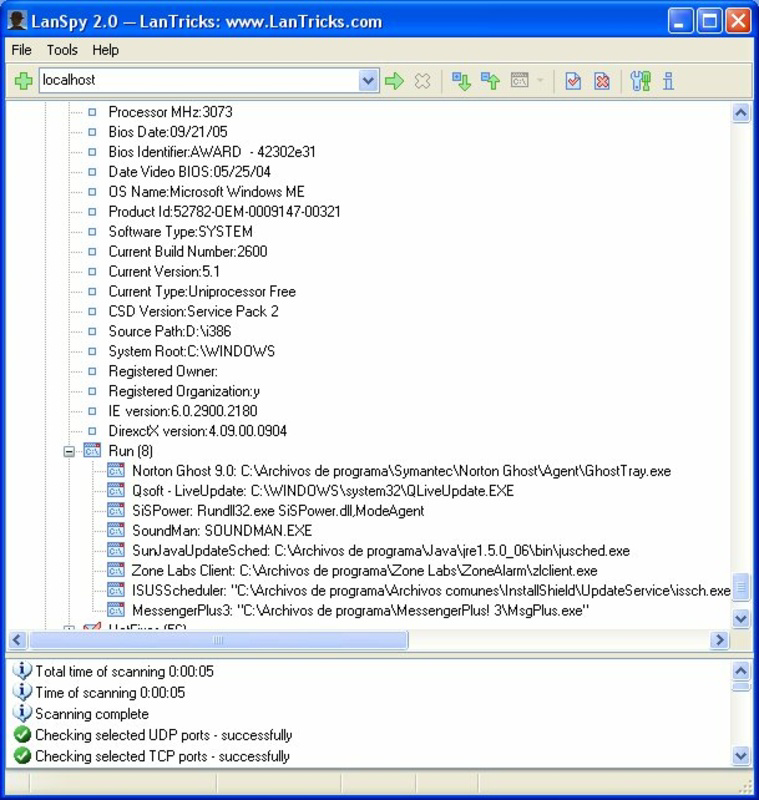This screenshot has width=759, height=800.
Task: Select the Zone Labs Client entry icon
Action: pos(116,570)
